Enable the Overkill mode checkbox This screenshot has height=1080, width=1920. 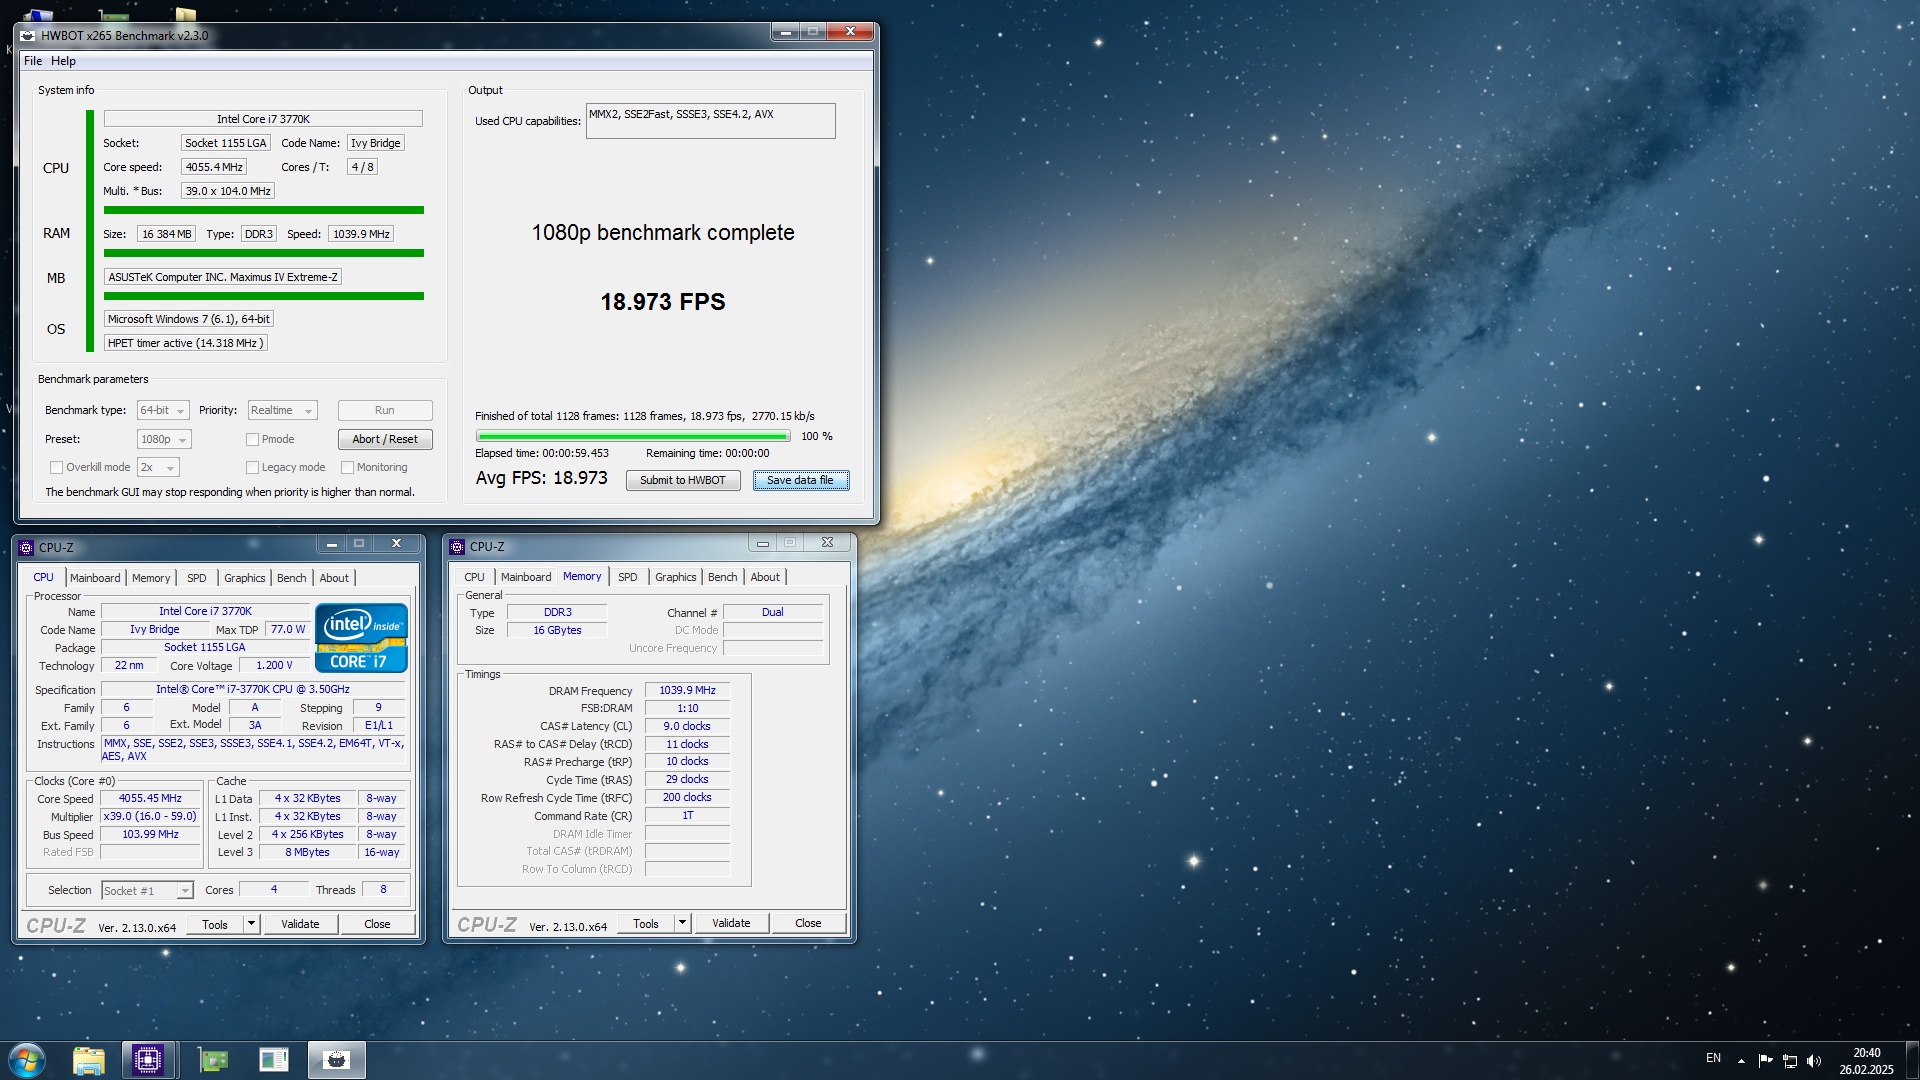pyautogui.click(x=57, y=468)
